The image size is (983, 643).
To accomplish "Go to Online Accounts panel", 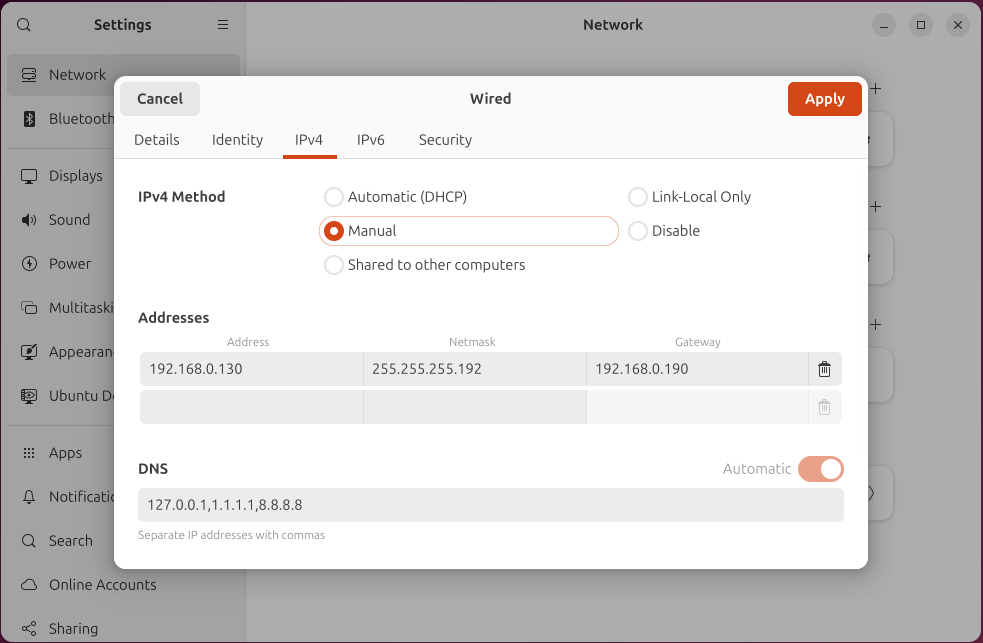I will pos(102,585).
